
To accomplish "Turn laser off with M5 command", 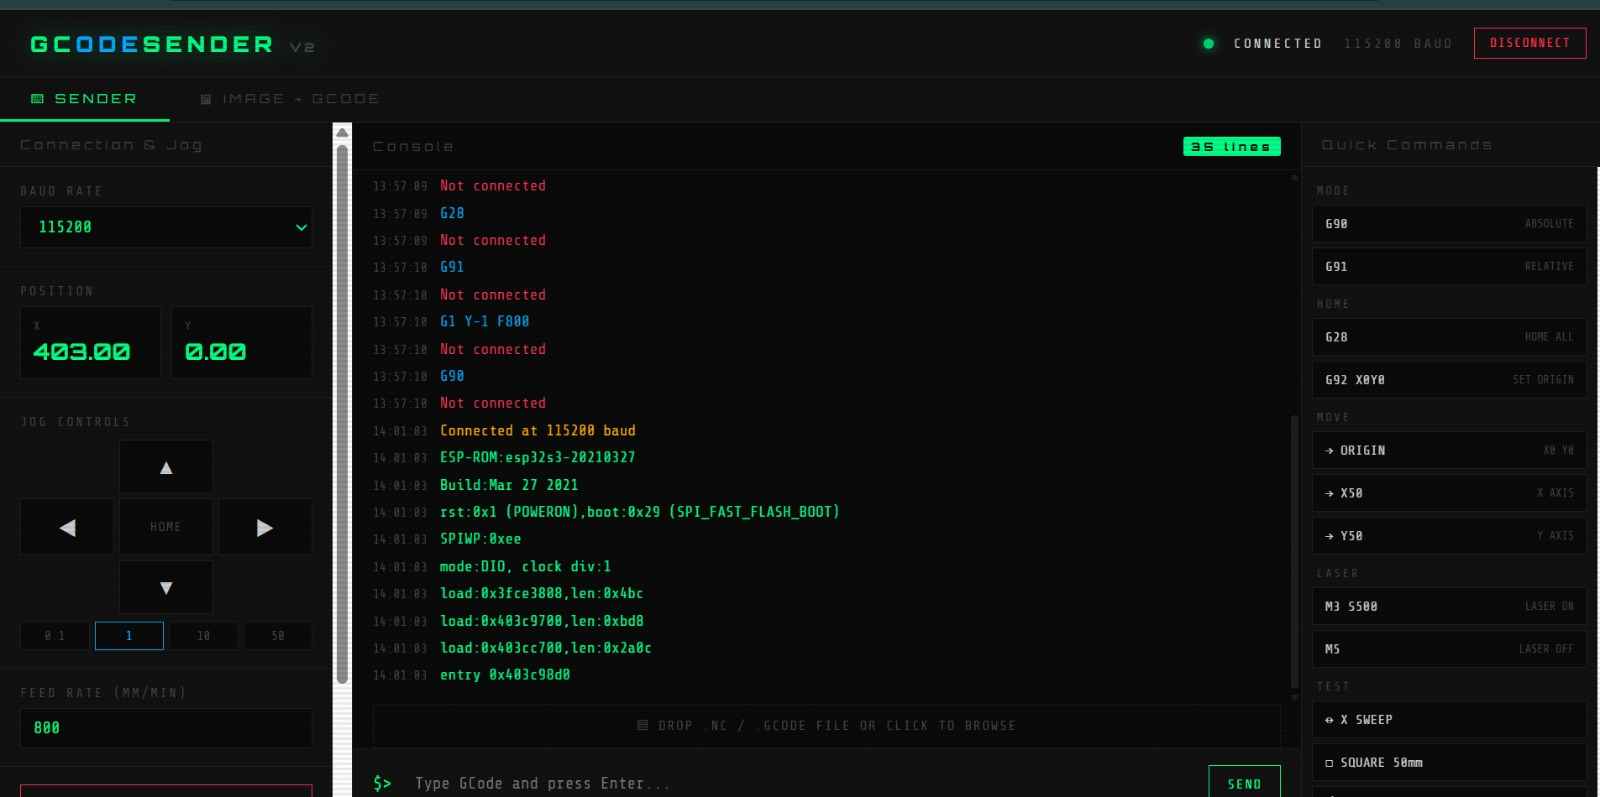I will click(1449, 649).
